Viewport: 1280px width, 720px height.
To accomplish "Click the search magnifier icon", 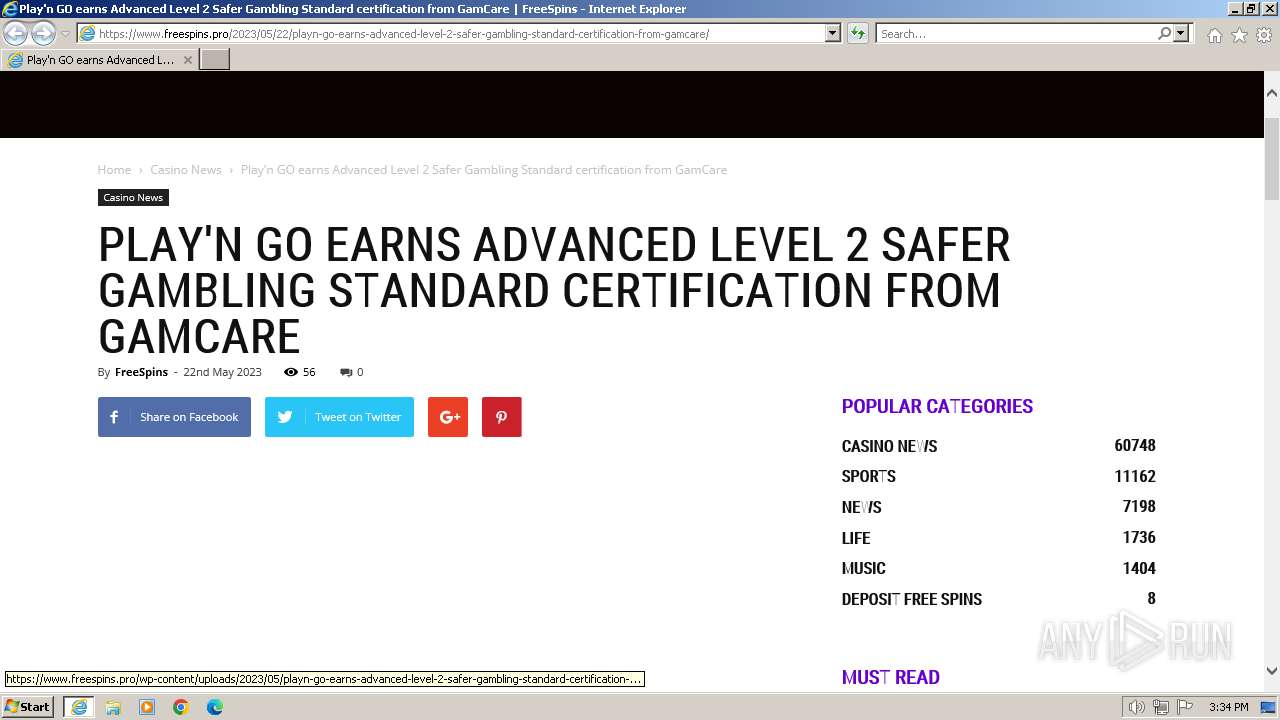I will point(1164,33).
